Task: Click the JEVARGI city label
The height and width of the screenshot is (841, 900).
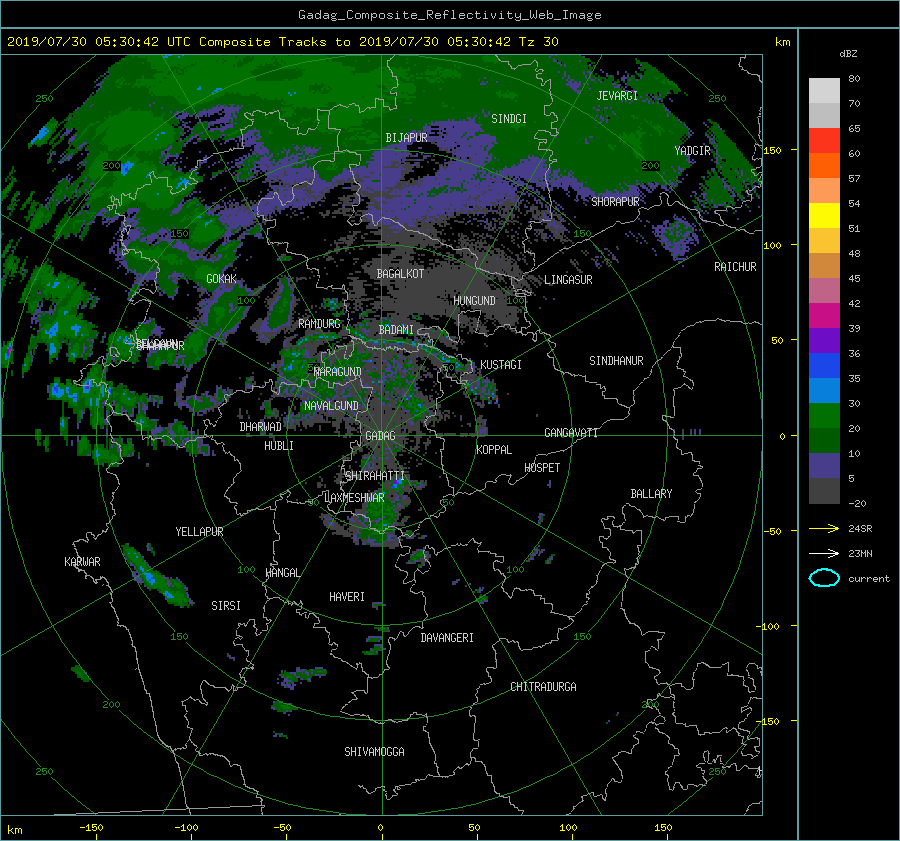Action: (x=617, y=95)
